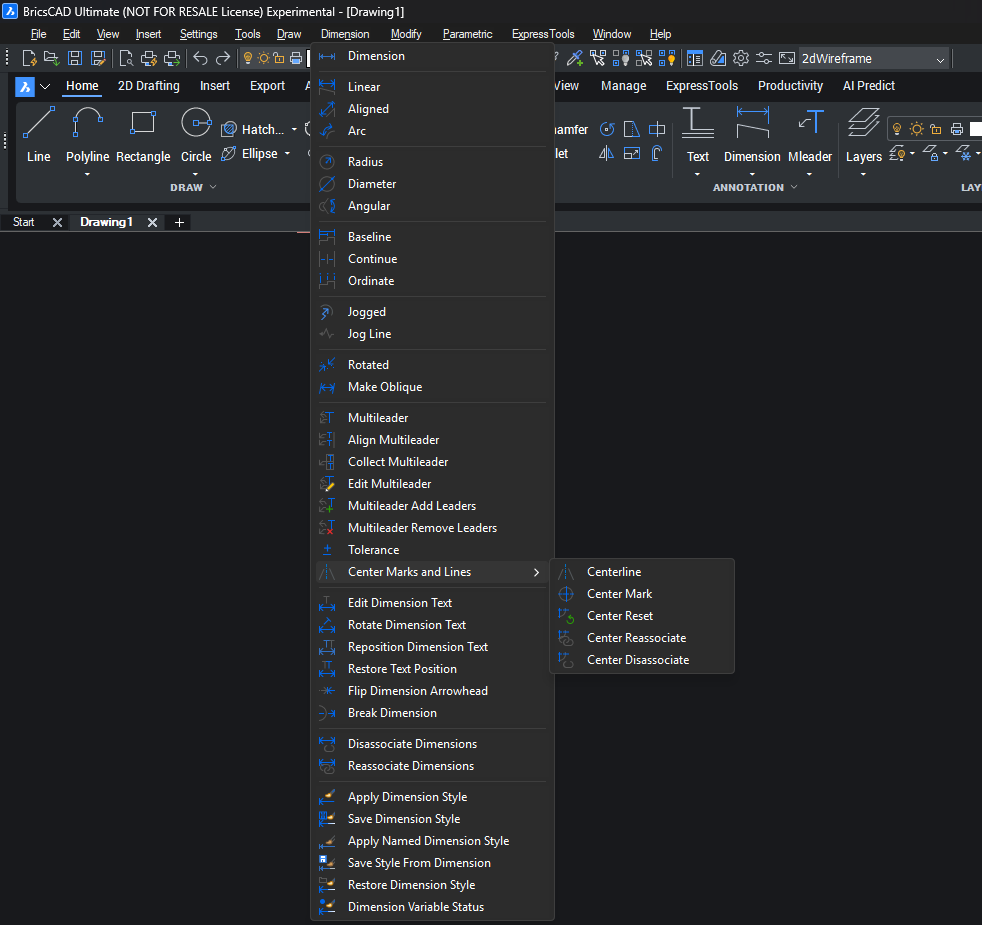Open the Ellipse dropdown arrow

click(x=287, y=153)
